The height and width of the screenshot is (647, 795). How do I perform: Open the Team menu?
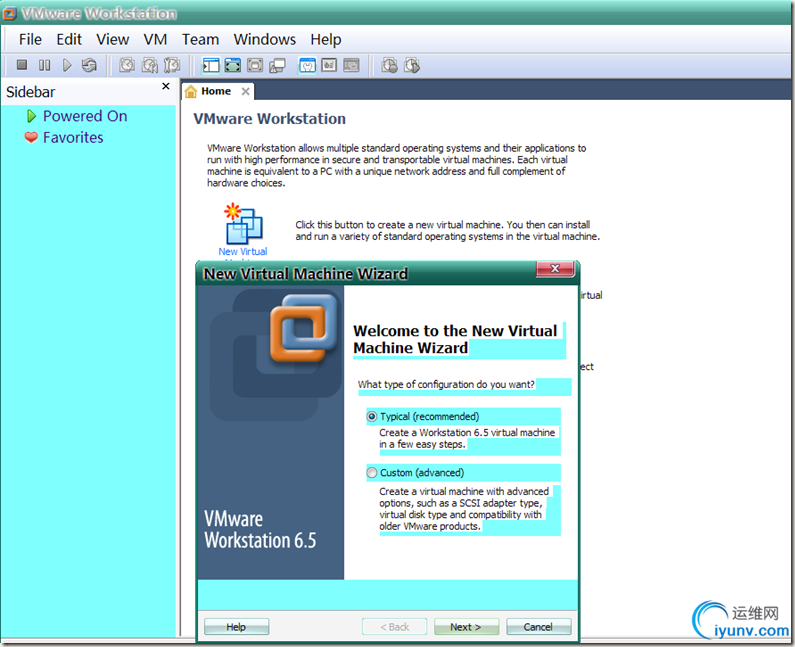point(200,40)
